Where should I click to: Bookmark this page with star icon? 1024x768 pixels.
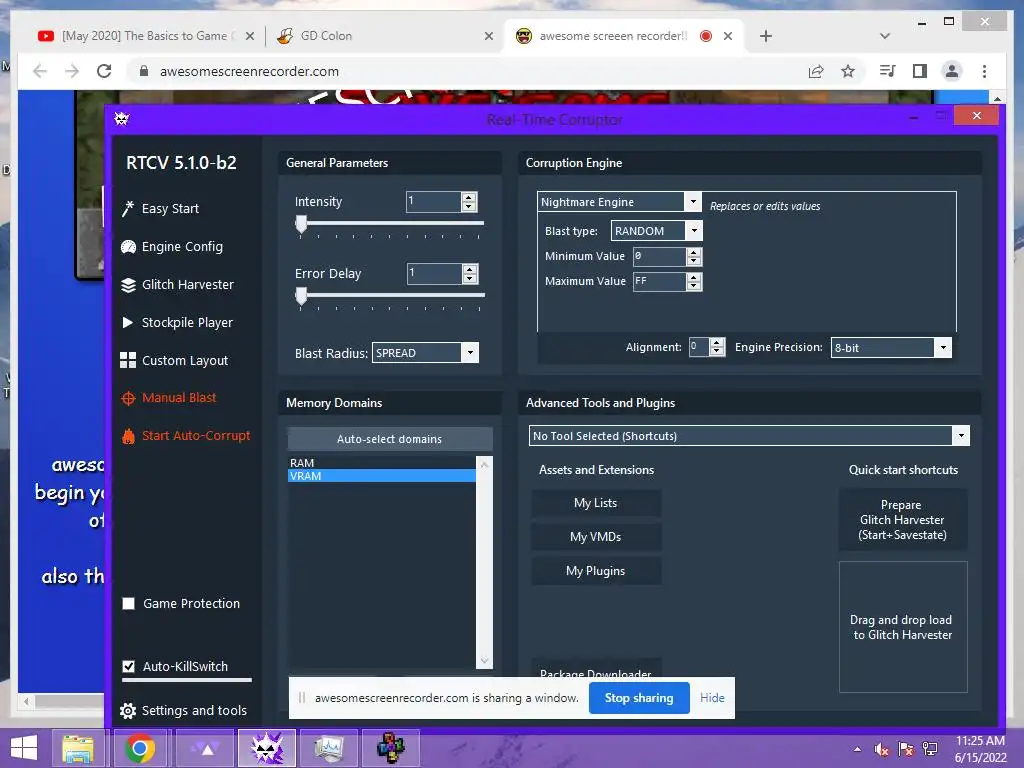848,71
